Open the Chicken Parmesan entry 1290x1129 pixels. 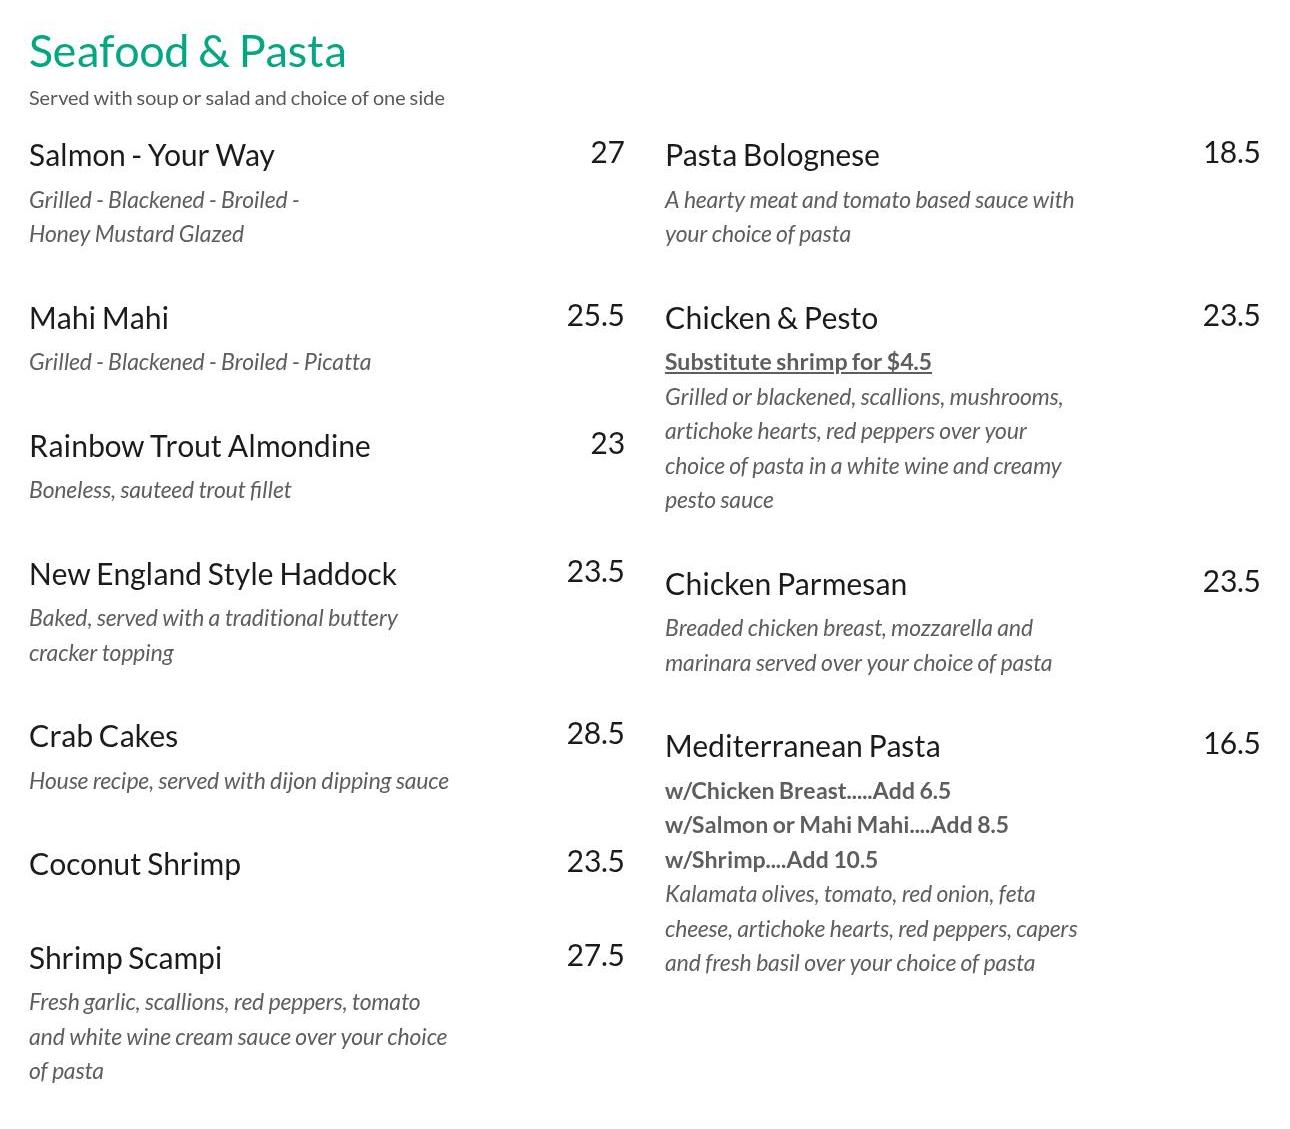click(785, 584)
